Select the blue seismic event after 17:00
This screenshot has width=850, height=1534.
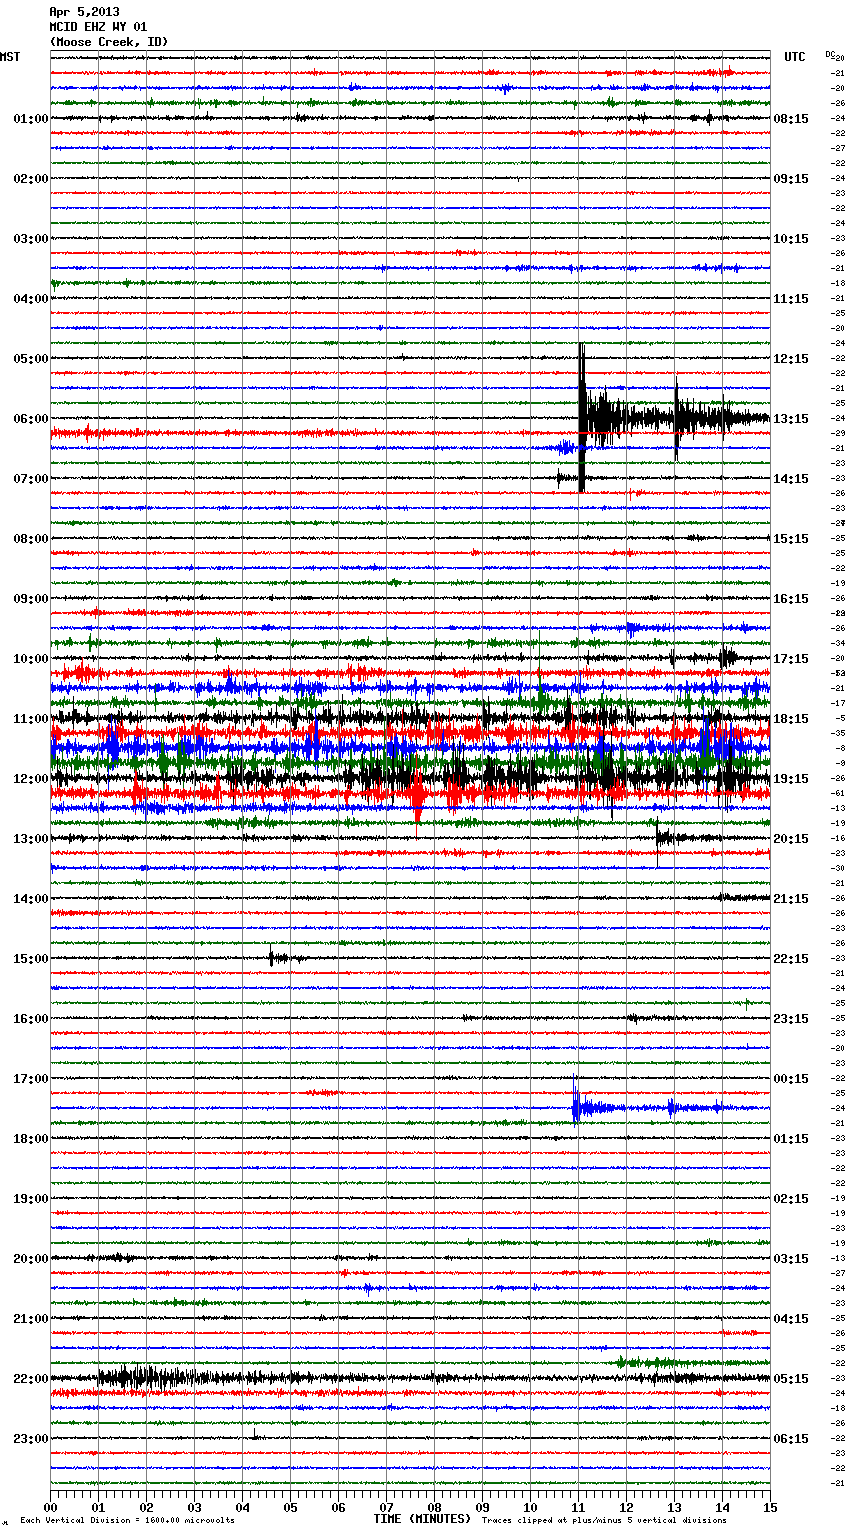click(577, 1107)
